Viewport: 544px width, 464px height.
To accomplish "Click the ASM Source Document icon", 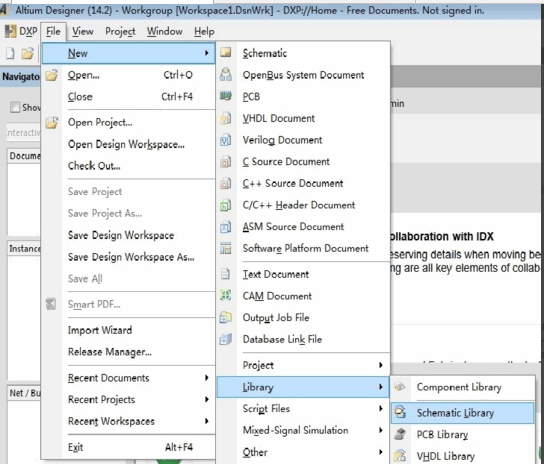I will tap(226, 227).
